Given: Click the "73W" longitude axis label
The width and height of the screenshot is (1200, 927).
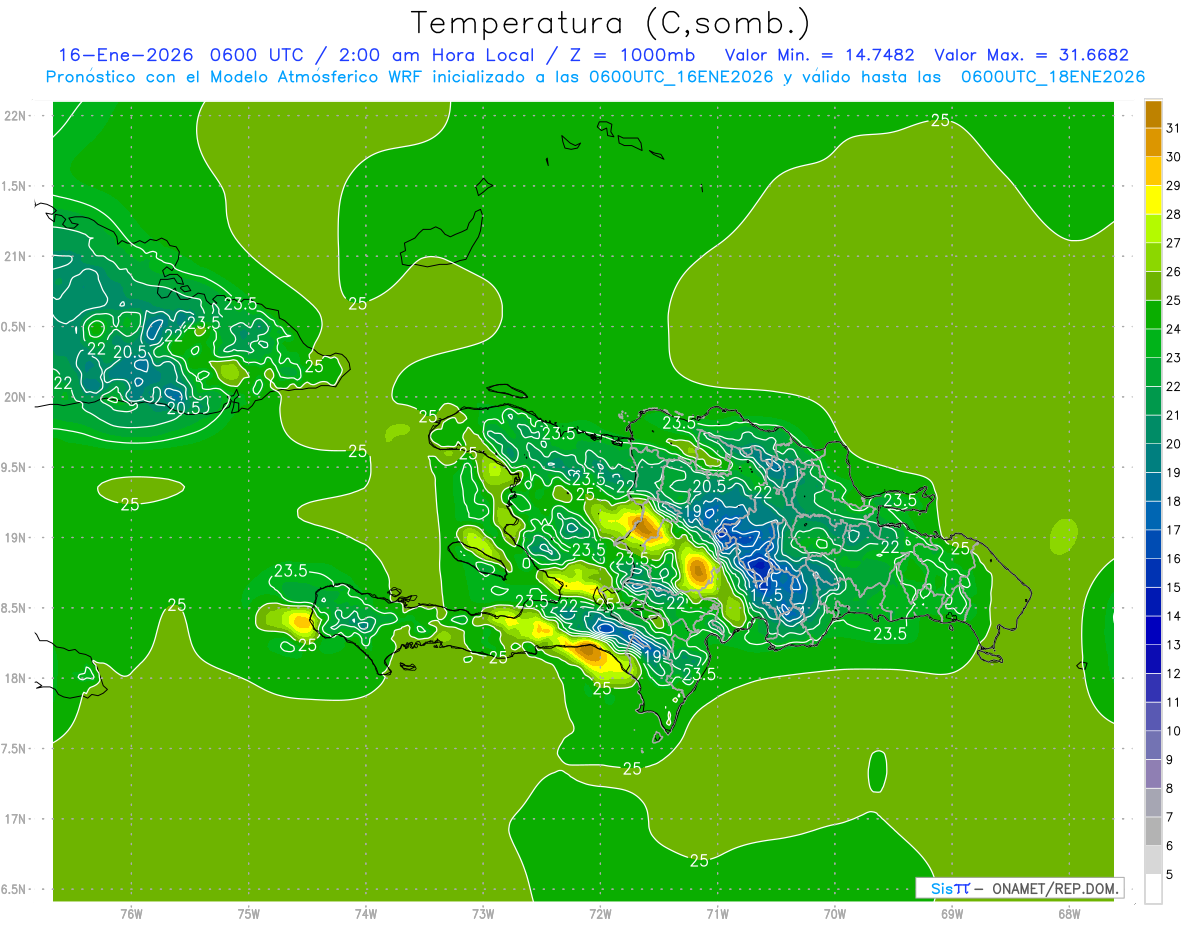Looking at the screenshot, I should [483, 914].
